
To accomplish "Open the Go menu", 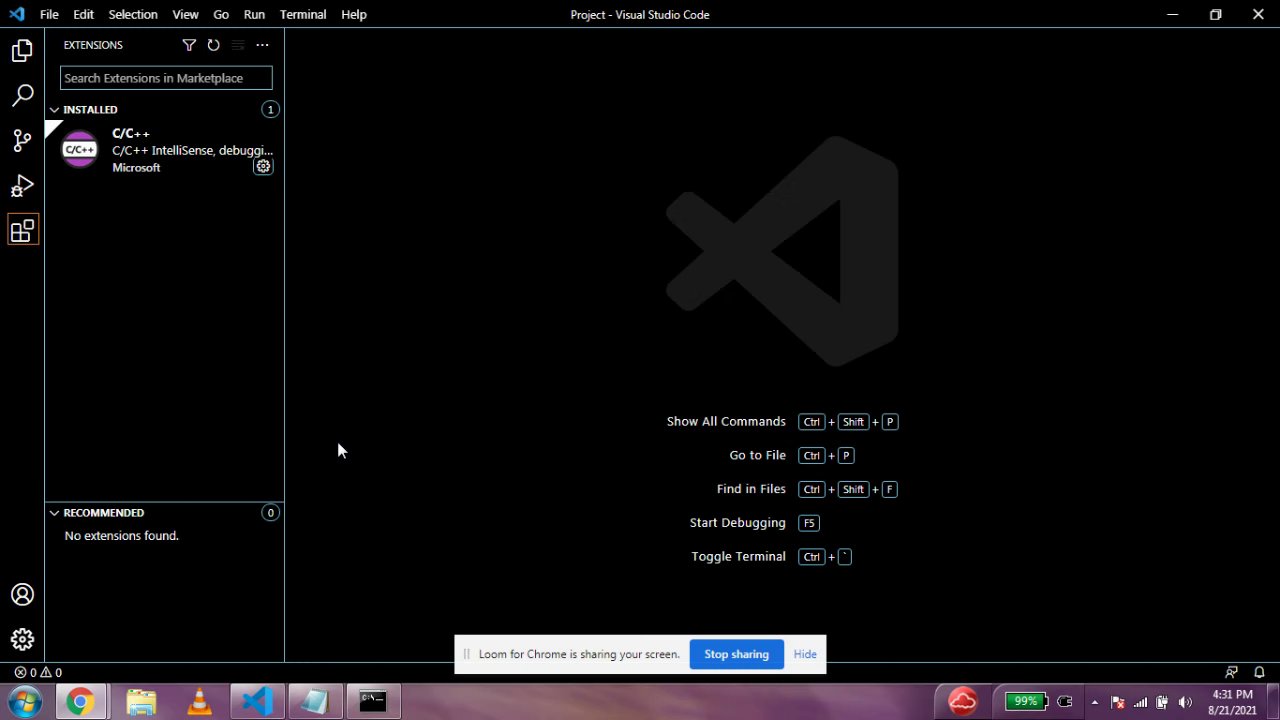I will [x=221, y=14].
